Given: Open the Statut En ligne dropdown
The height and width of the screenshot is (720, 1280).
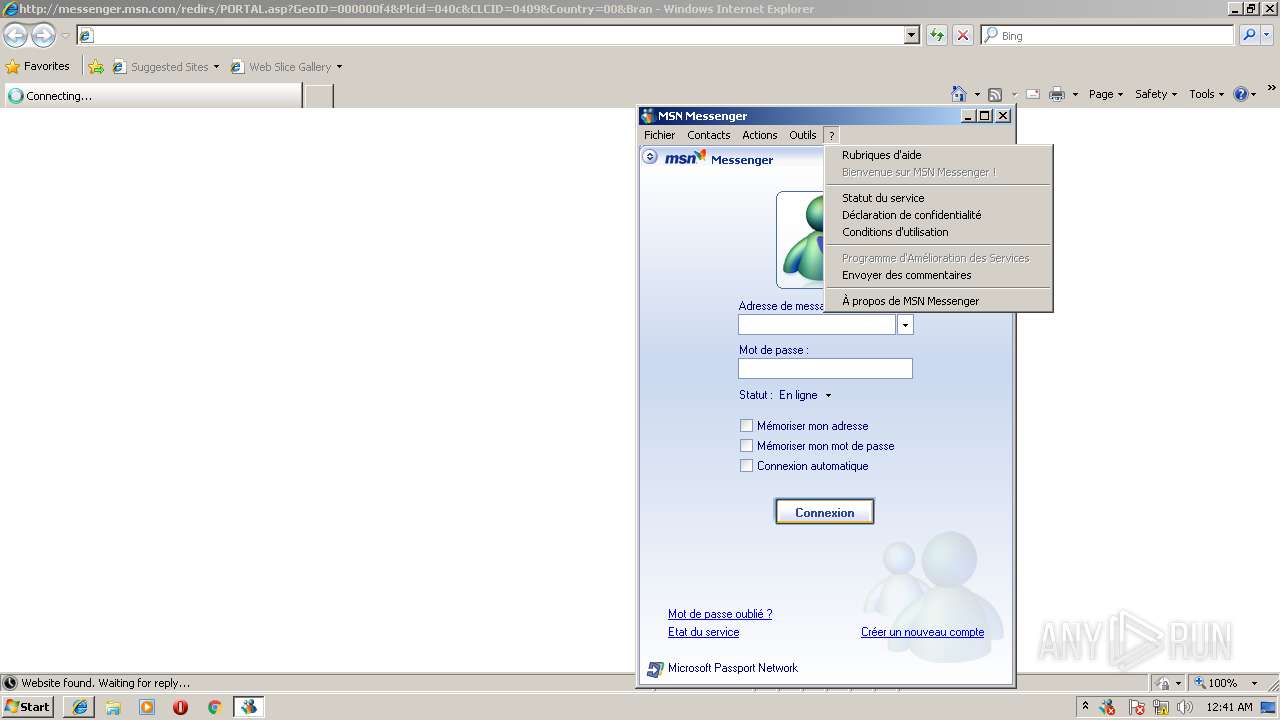Looking at the screenshot, I should 805,395.
